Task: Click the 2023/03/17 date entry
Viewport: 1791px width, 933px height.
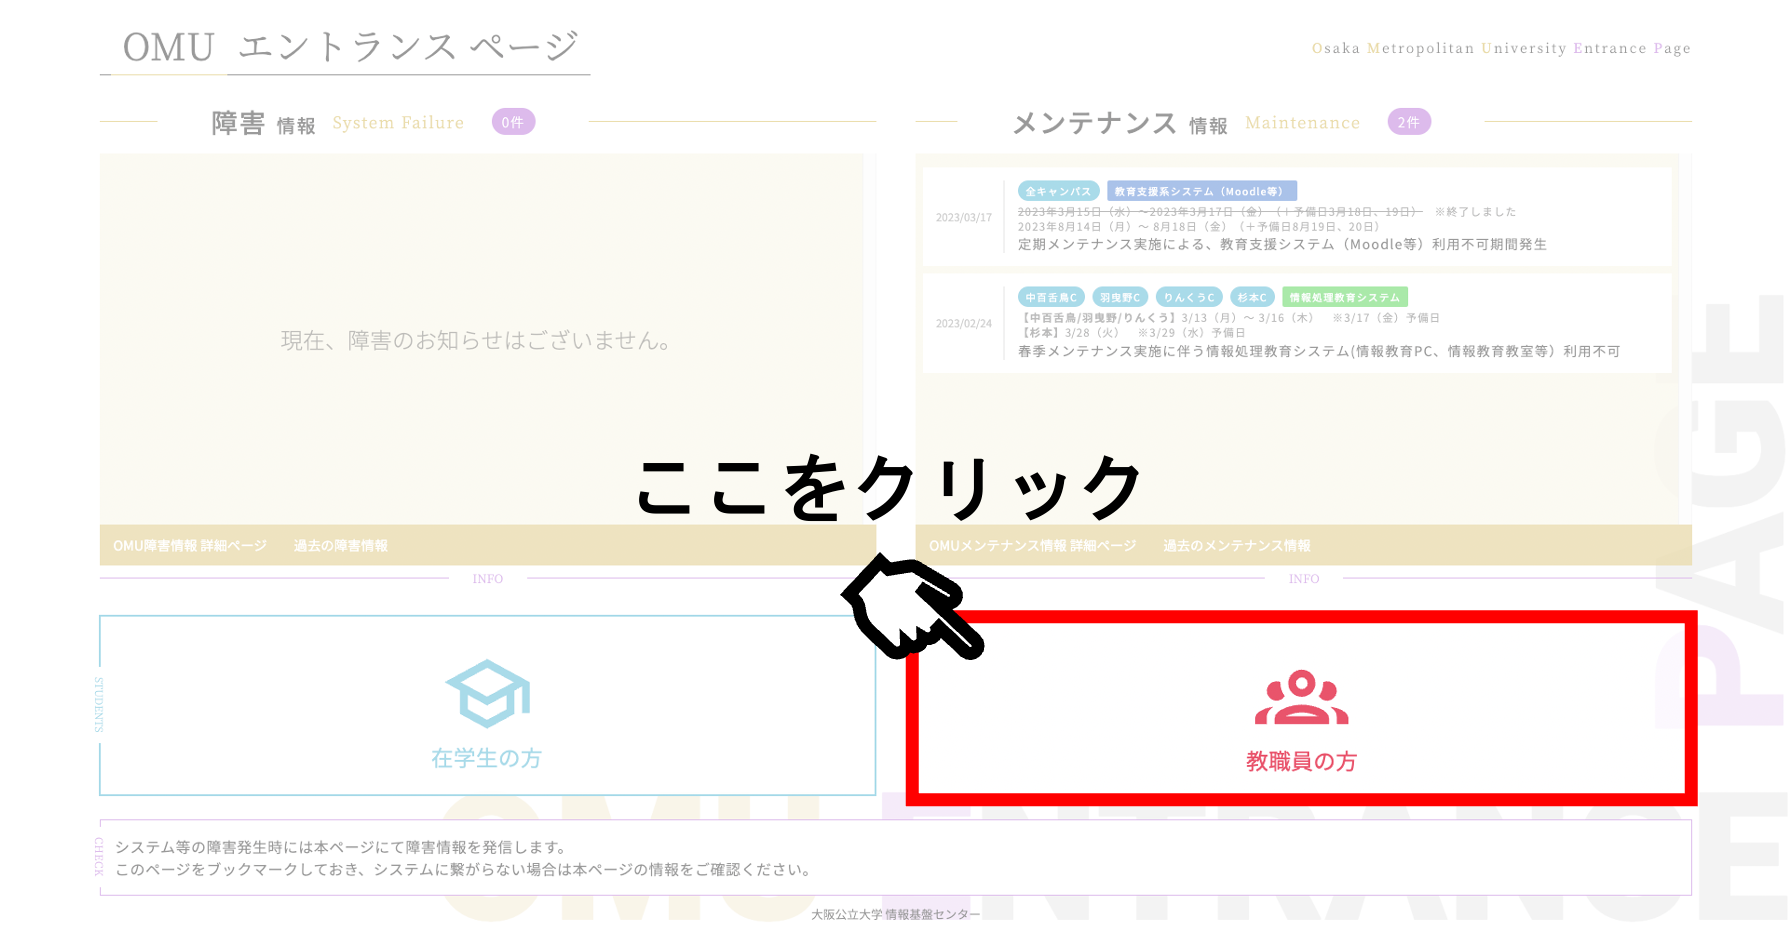Action: tap(964, 217)
